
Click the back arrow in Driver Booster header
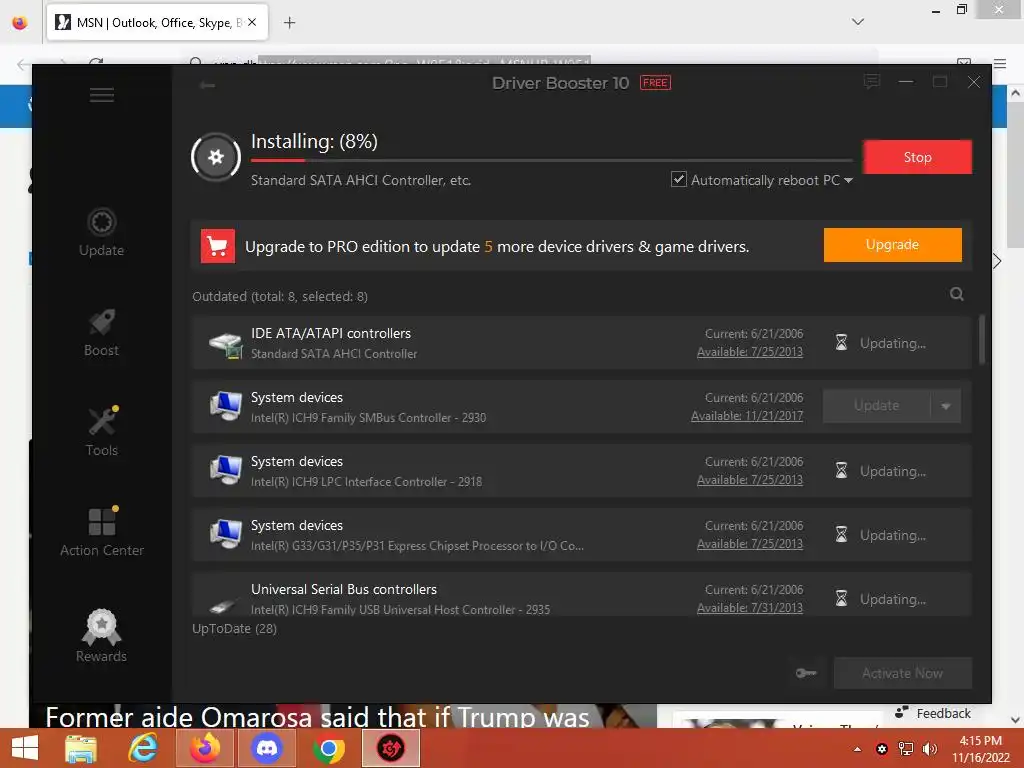[208, 85]
